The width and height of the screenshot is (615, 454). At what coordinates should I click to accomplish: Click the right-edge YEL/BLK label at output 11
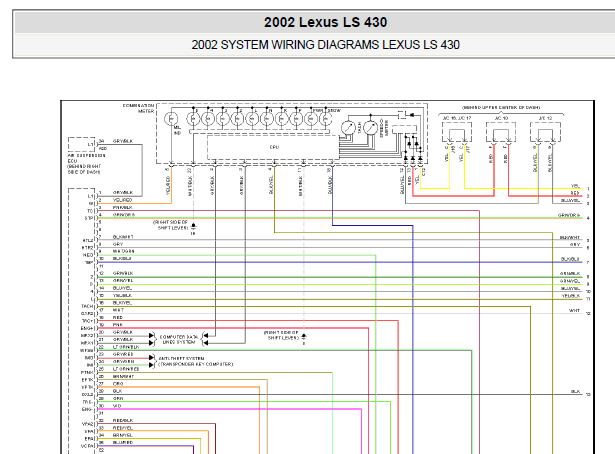coord(571,296)
